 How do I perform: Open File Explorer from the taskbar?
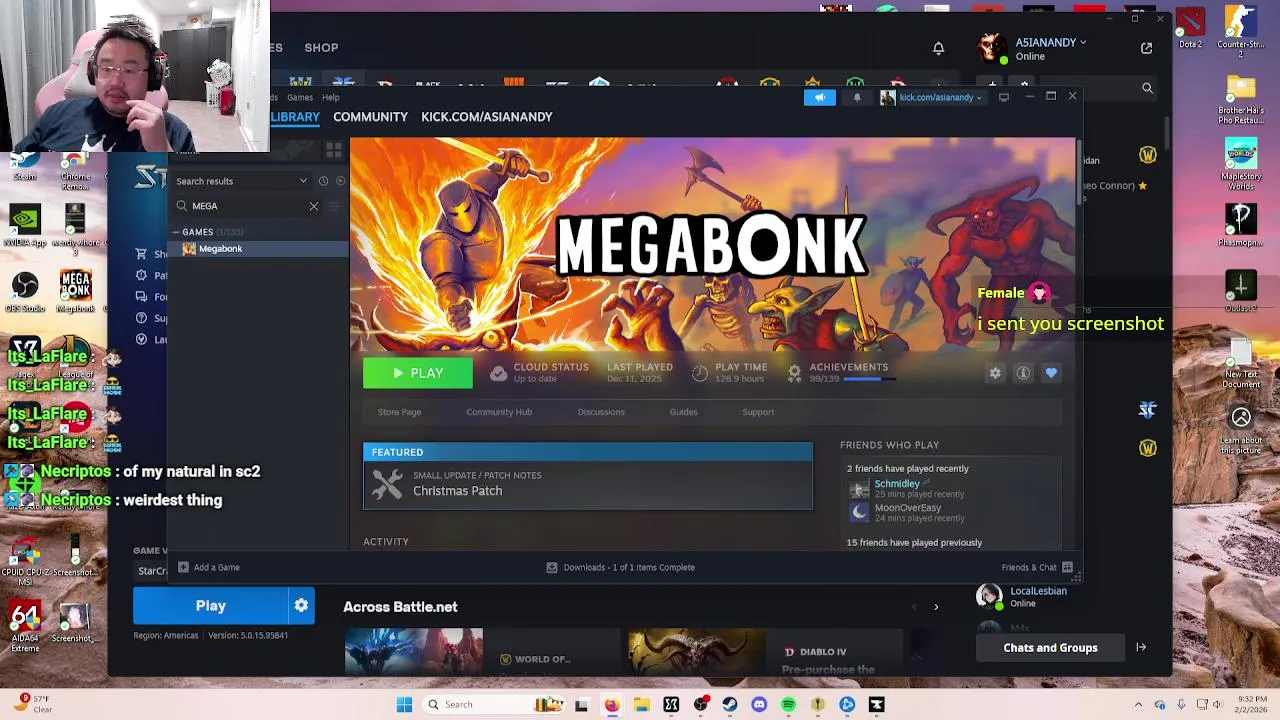click(x=641, y=705)
